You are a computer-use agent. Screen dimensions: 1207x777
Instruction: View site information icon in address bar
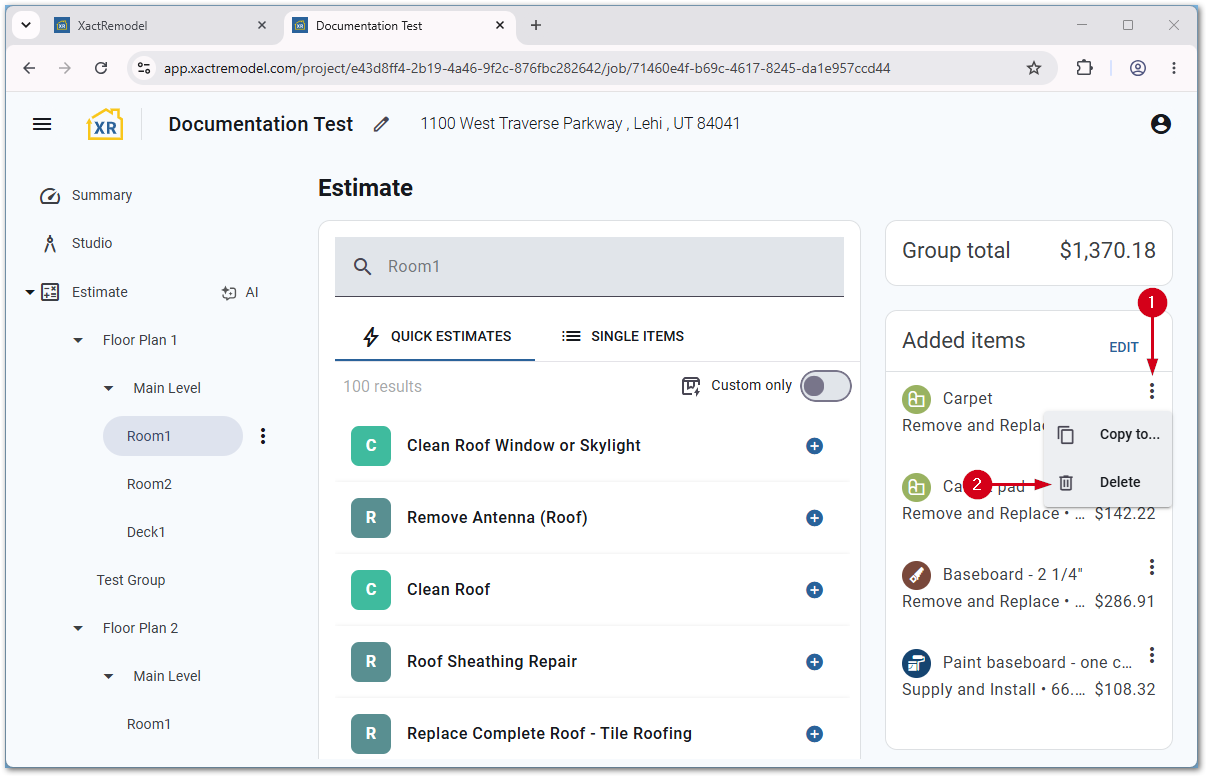[x=144, y=68]
